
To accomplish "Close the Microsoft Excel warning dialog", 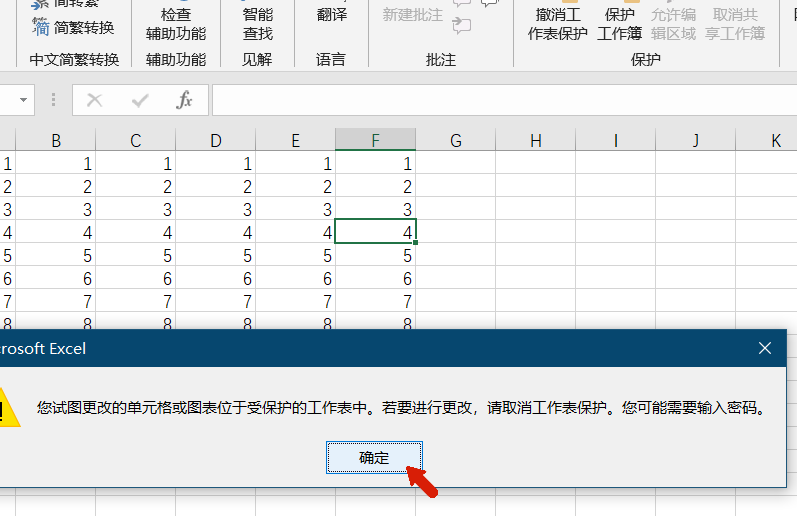I will click(x=764, y=348).
